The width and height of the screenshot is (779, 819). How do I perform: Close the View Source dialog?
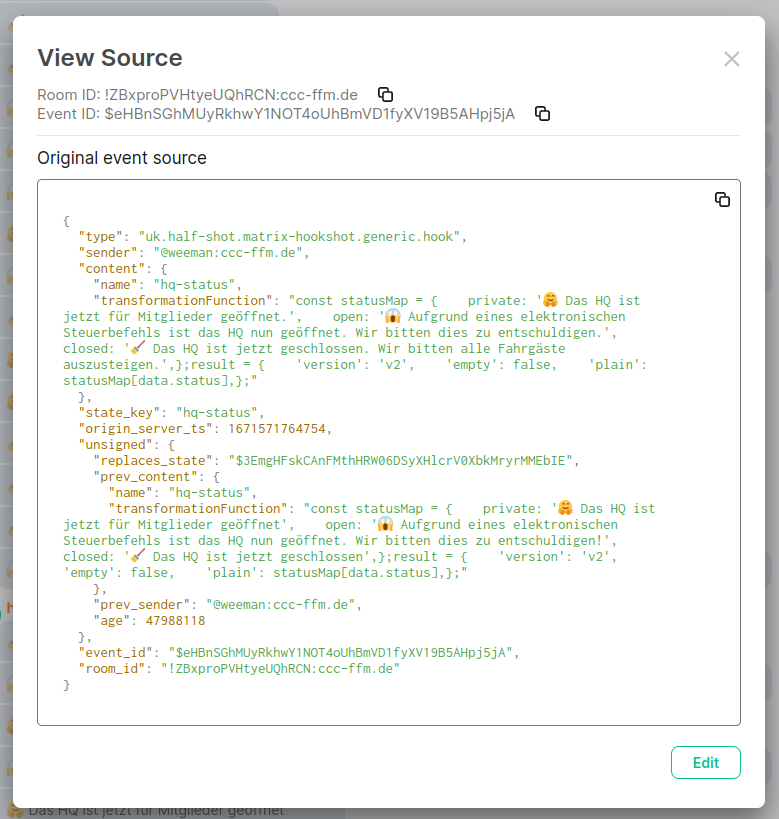point(731,59)
